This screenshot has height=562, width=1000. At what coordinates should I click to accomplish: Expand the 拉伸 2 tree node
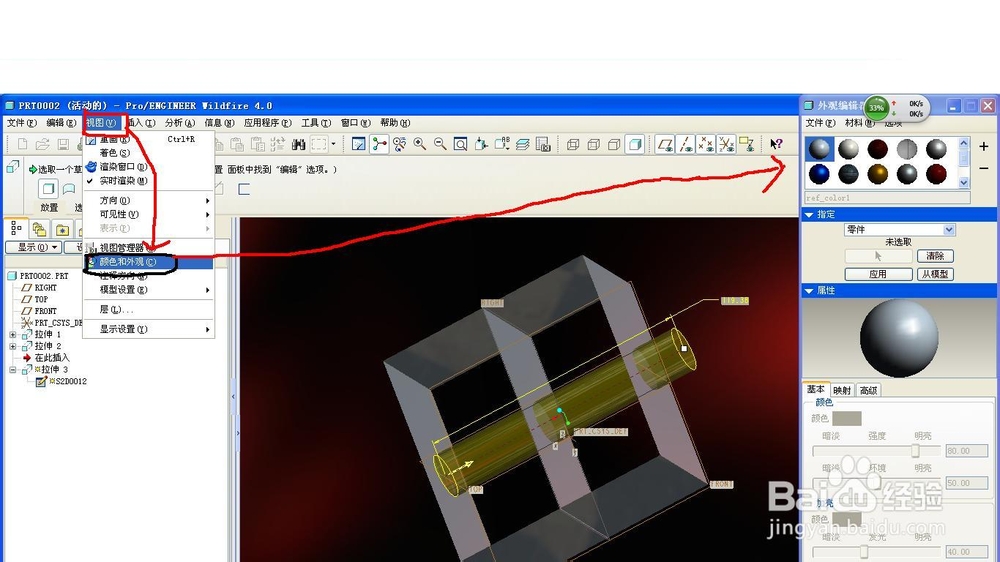pos(13,346)
